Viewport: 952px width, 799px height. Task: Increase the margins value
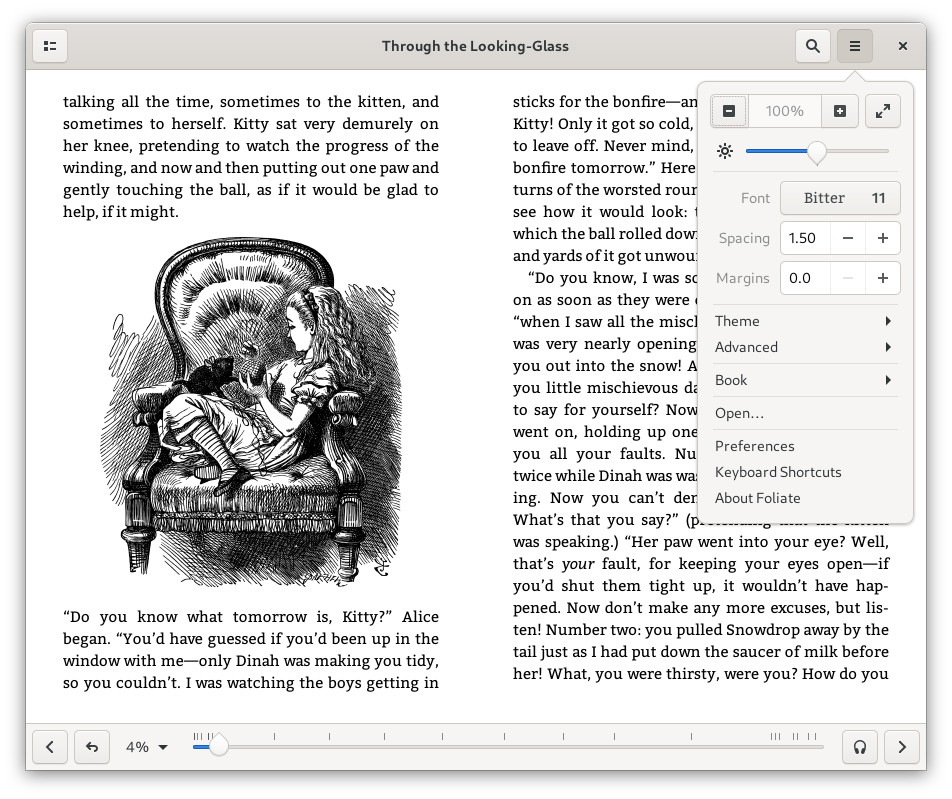coord(883,278)
